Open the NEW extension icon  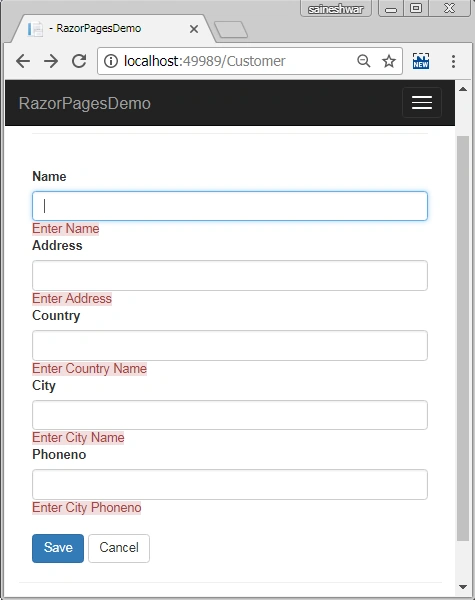[421, 61]
